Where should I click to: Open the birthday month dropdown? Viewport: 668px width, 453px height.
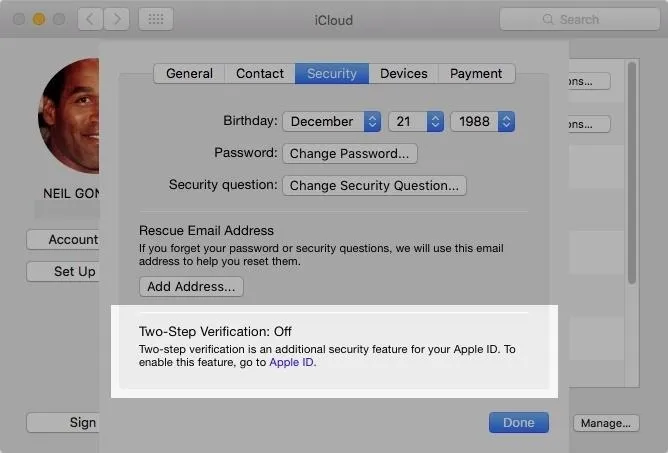coord(331,121)
